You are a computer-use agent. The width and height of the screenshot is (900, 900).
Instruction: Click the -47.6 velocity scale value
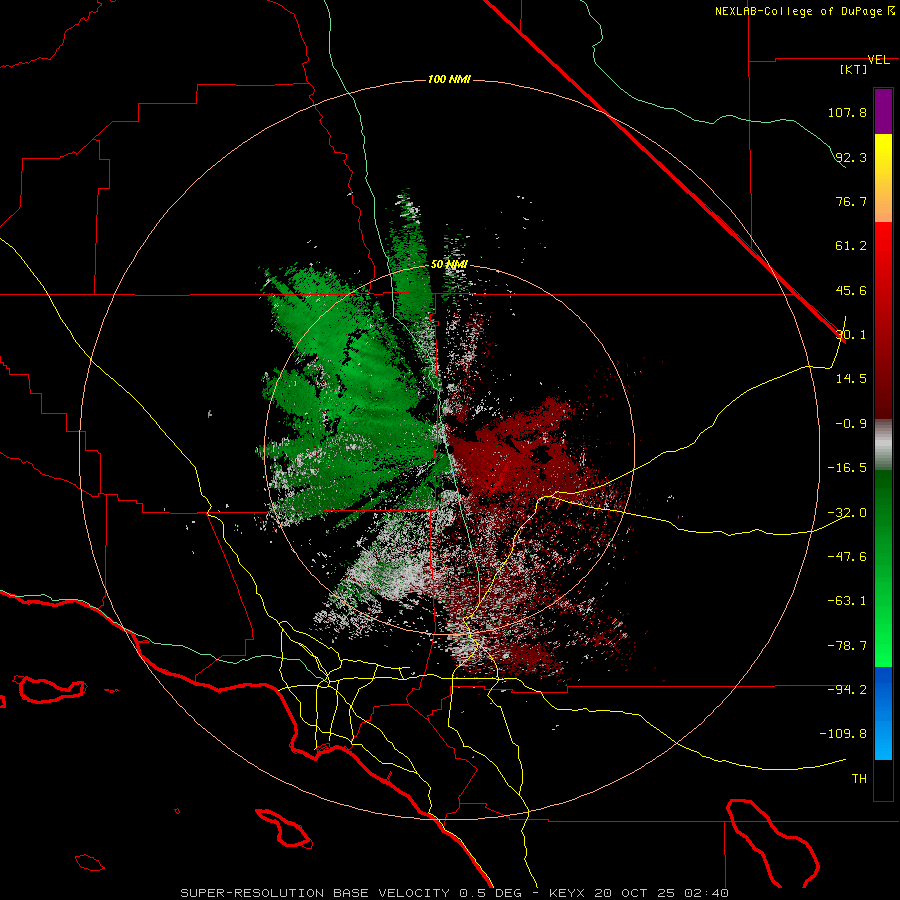[x=847, y=557]
